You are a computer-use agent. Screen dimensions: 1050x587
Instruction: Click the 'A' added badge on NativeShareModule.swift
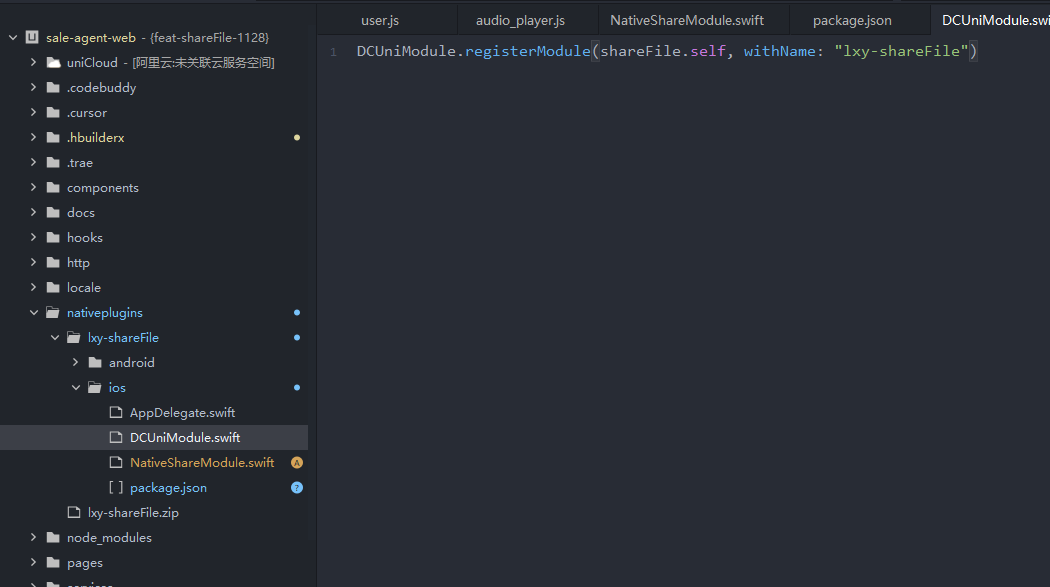(296, 463)
